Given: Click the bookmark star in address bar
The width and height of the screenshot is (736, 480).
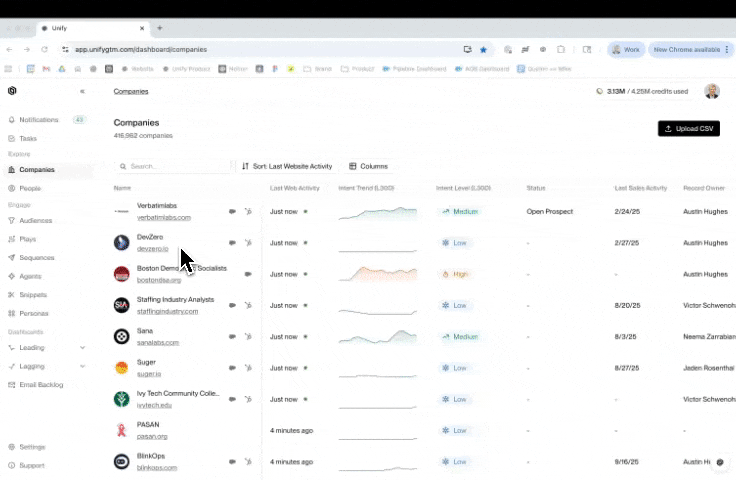Looking at the screenshot, I should click(483, 49).
